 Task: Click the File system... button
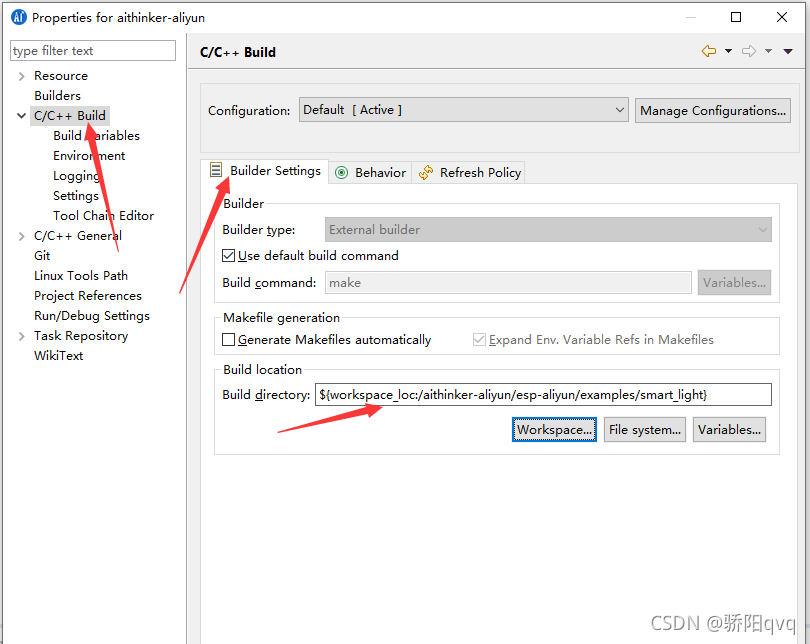coord(645,430)
